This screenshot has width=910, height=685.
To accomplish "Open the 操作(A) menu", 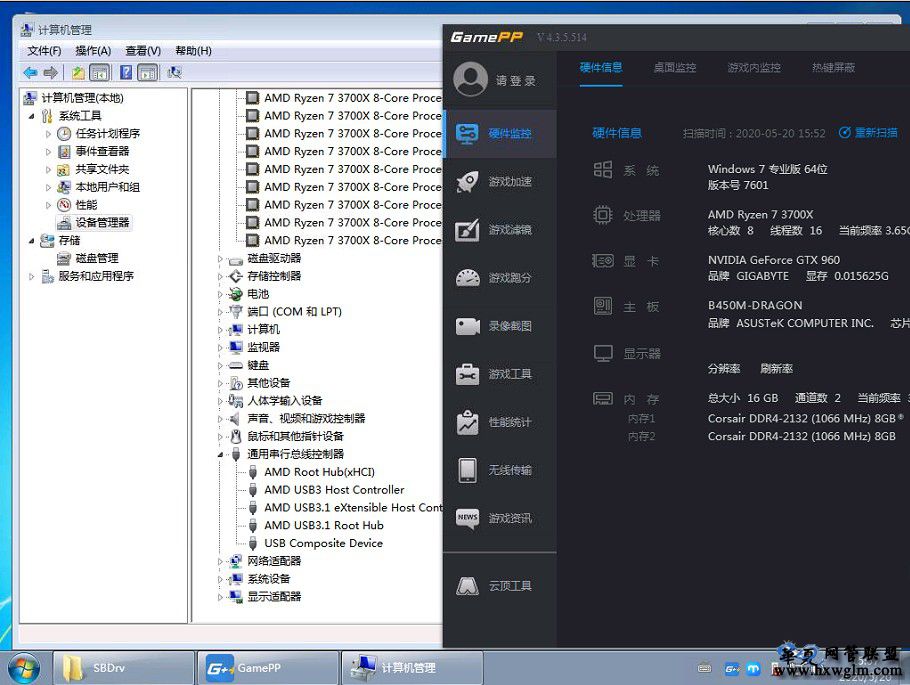I will [93, 51].
